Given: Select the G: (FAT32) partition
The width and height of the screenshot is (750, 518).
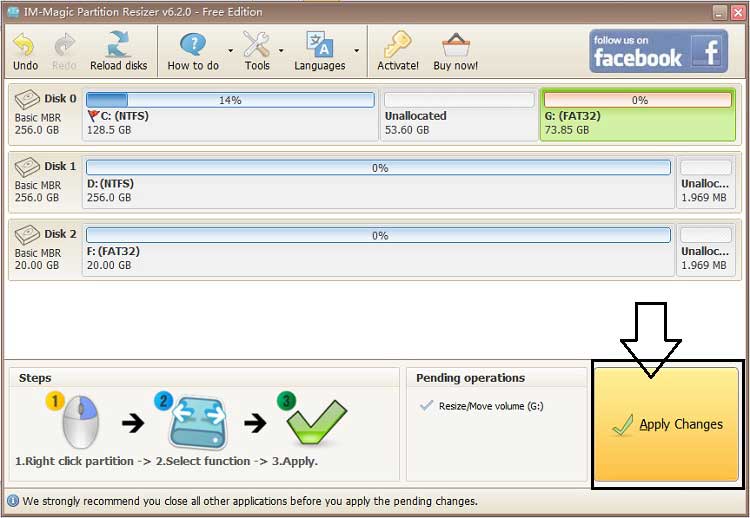Looking at the screenshot, I should 638,114.
